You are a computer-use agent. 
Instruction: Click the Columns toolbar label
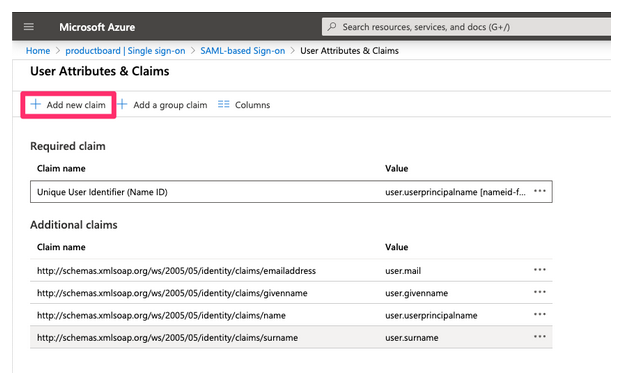pyautogui.click(x=252, y=105)
